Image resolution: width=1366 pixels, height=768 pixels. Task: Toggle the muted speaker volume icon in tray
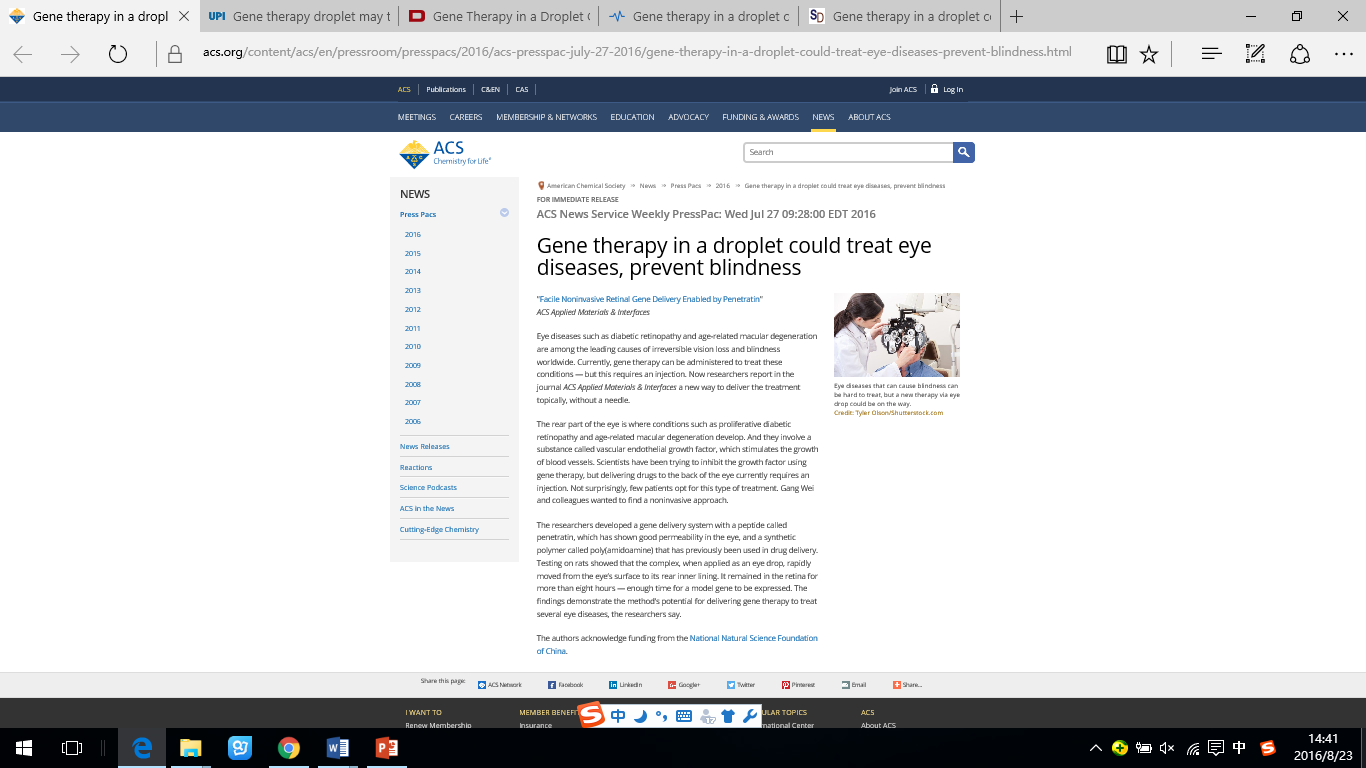(x=1167, y=748)
